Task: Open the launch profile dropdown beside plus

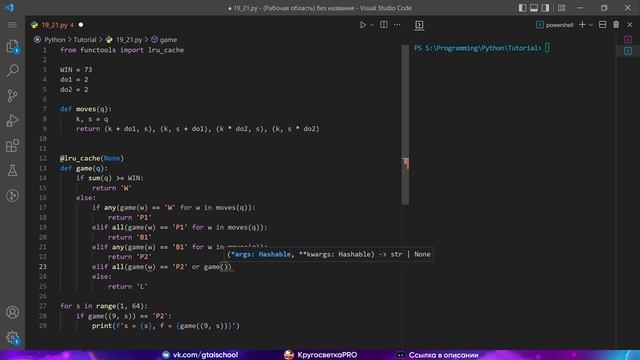Action: (x=591, y=25)
